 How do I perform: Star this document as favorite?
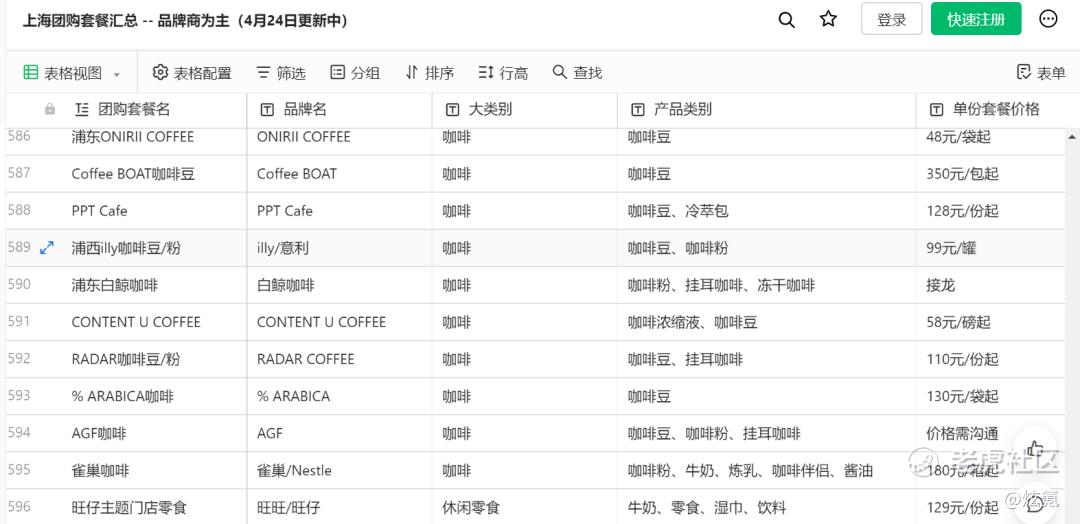coord(828,19)
